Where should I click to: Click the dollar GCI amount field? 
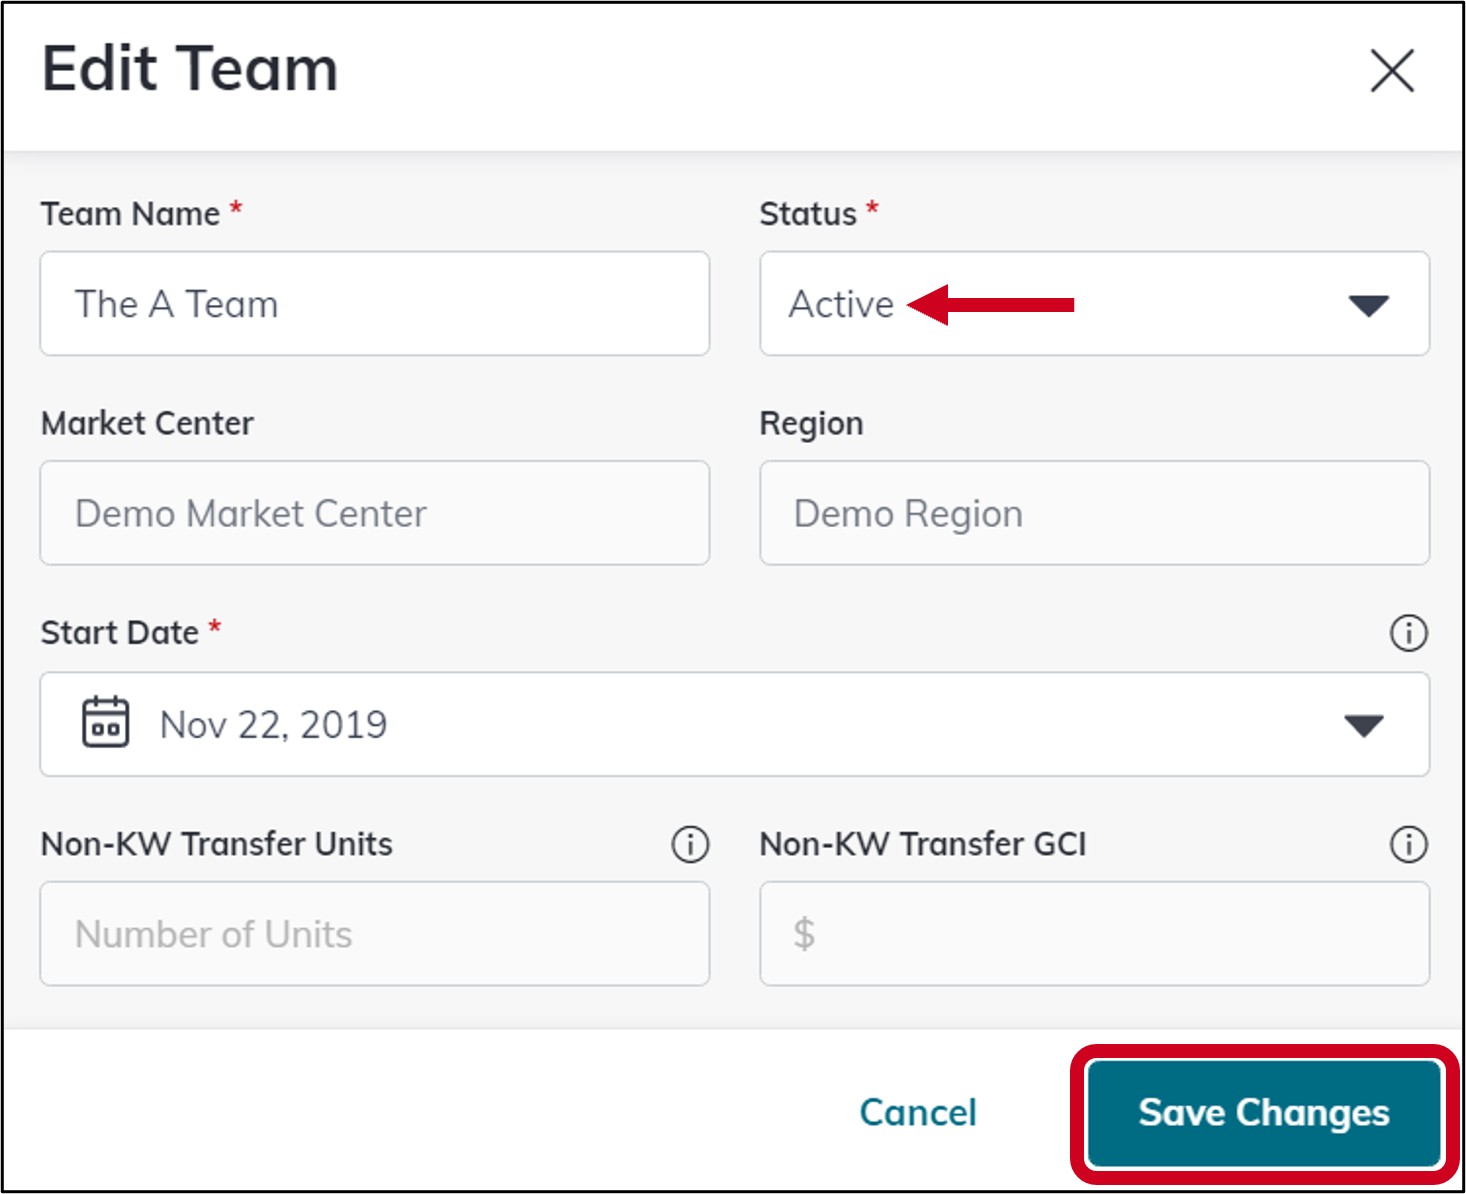click(1095, 934)
